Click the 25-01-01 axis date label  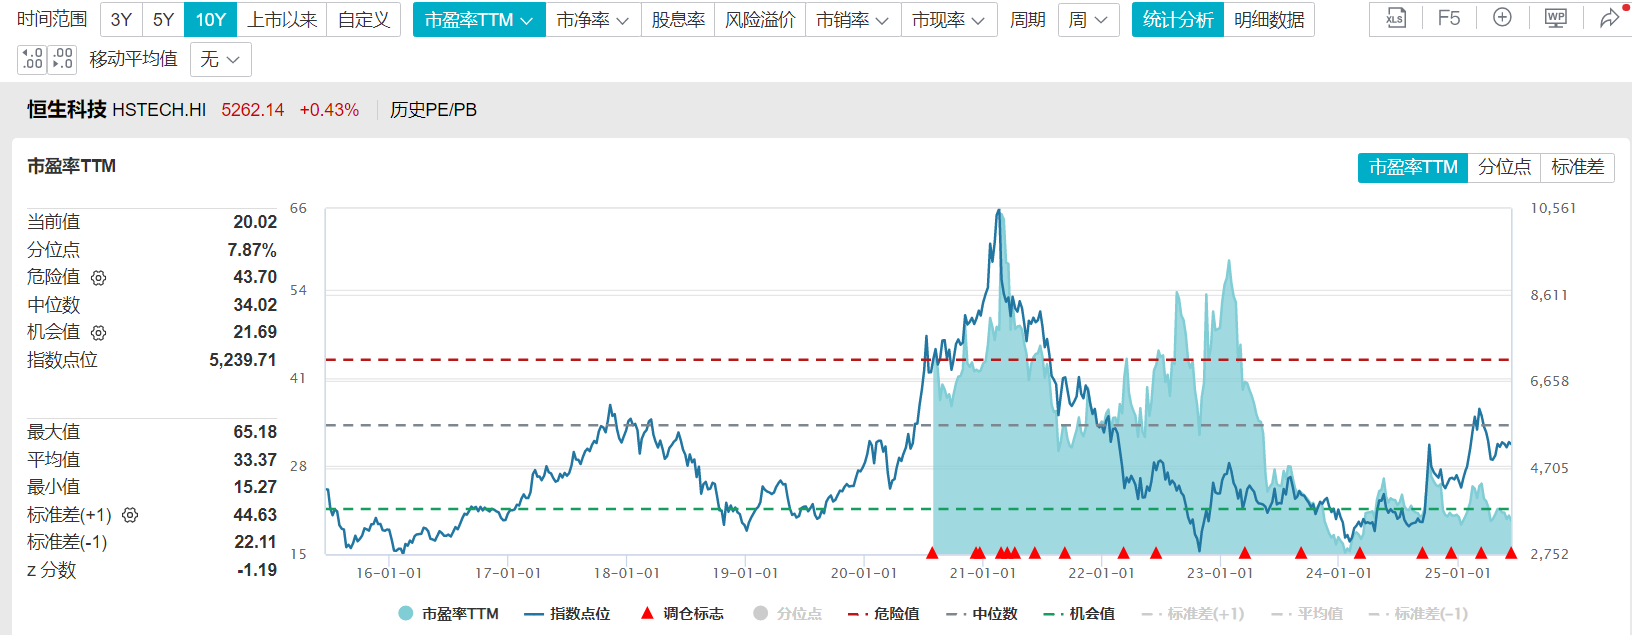pos(1457,573)
